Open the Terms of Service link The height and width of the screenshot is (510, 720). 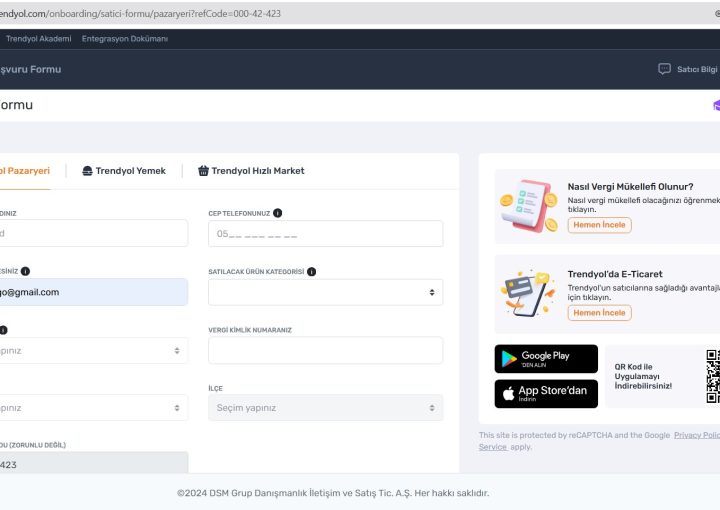point(493,447)
